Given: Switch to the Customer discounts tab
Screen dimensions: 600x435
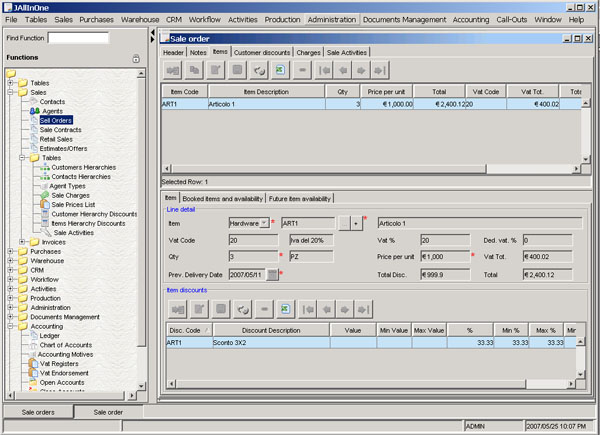Looking at the screenshot, I should click(262, 52).
